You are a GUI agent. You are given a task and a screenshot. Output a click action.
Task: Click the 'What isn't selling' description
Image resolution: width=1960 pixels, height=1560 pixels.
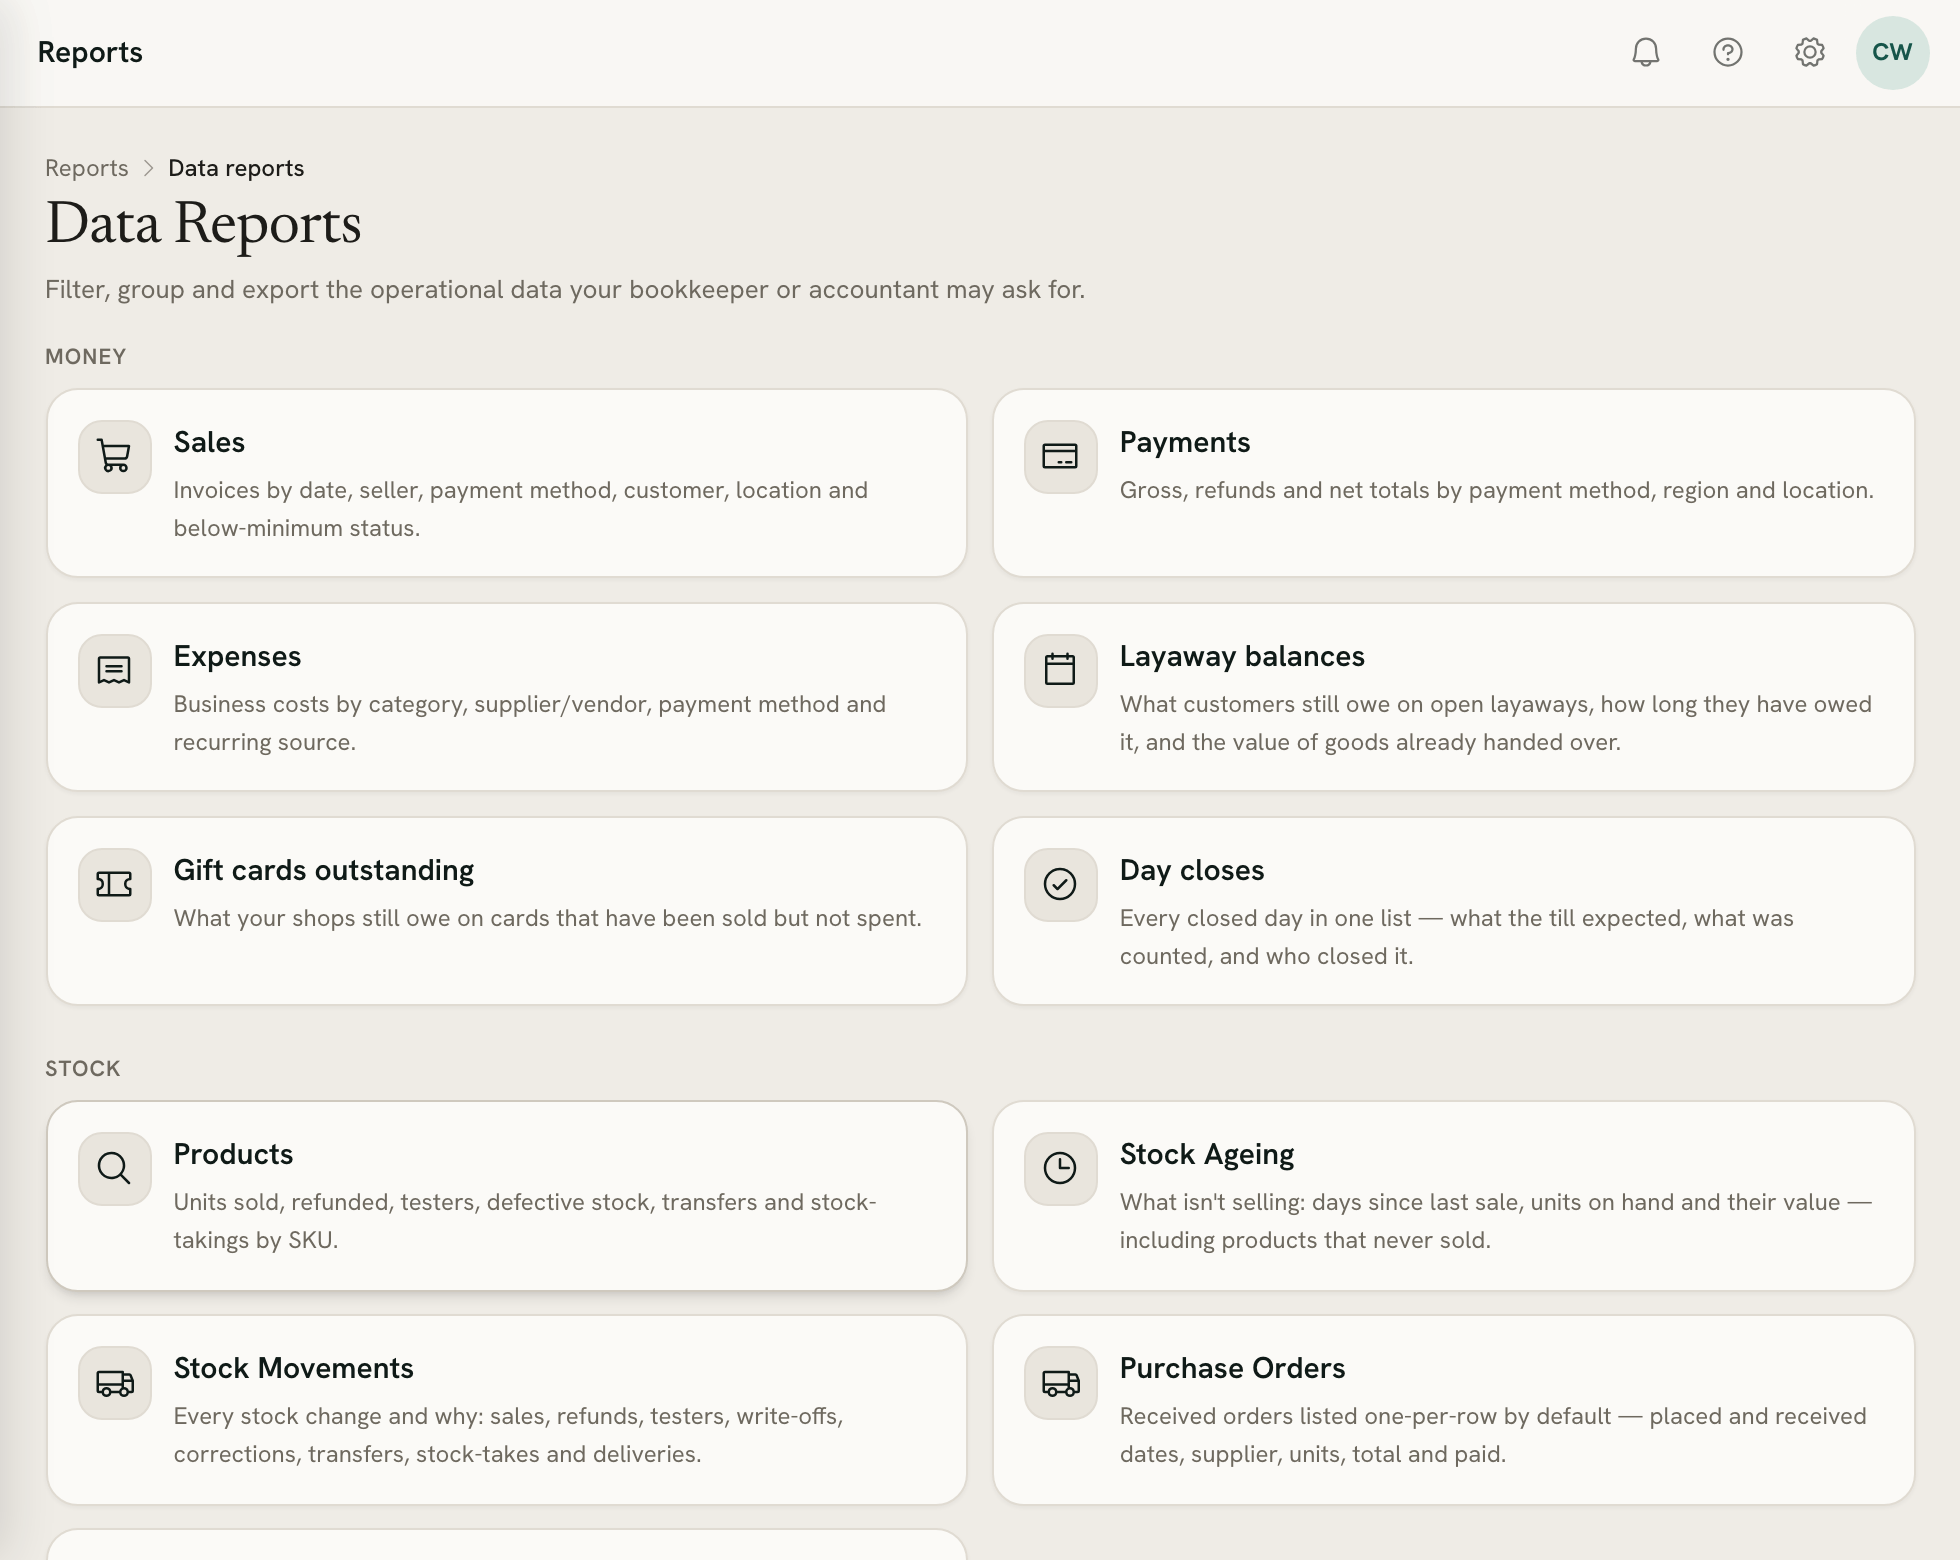[1496, 1221]
